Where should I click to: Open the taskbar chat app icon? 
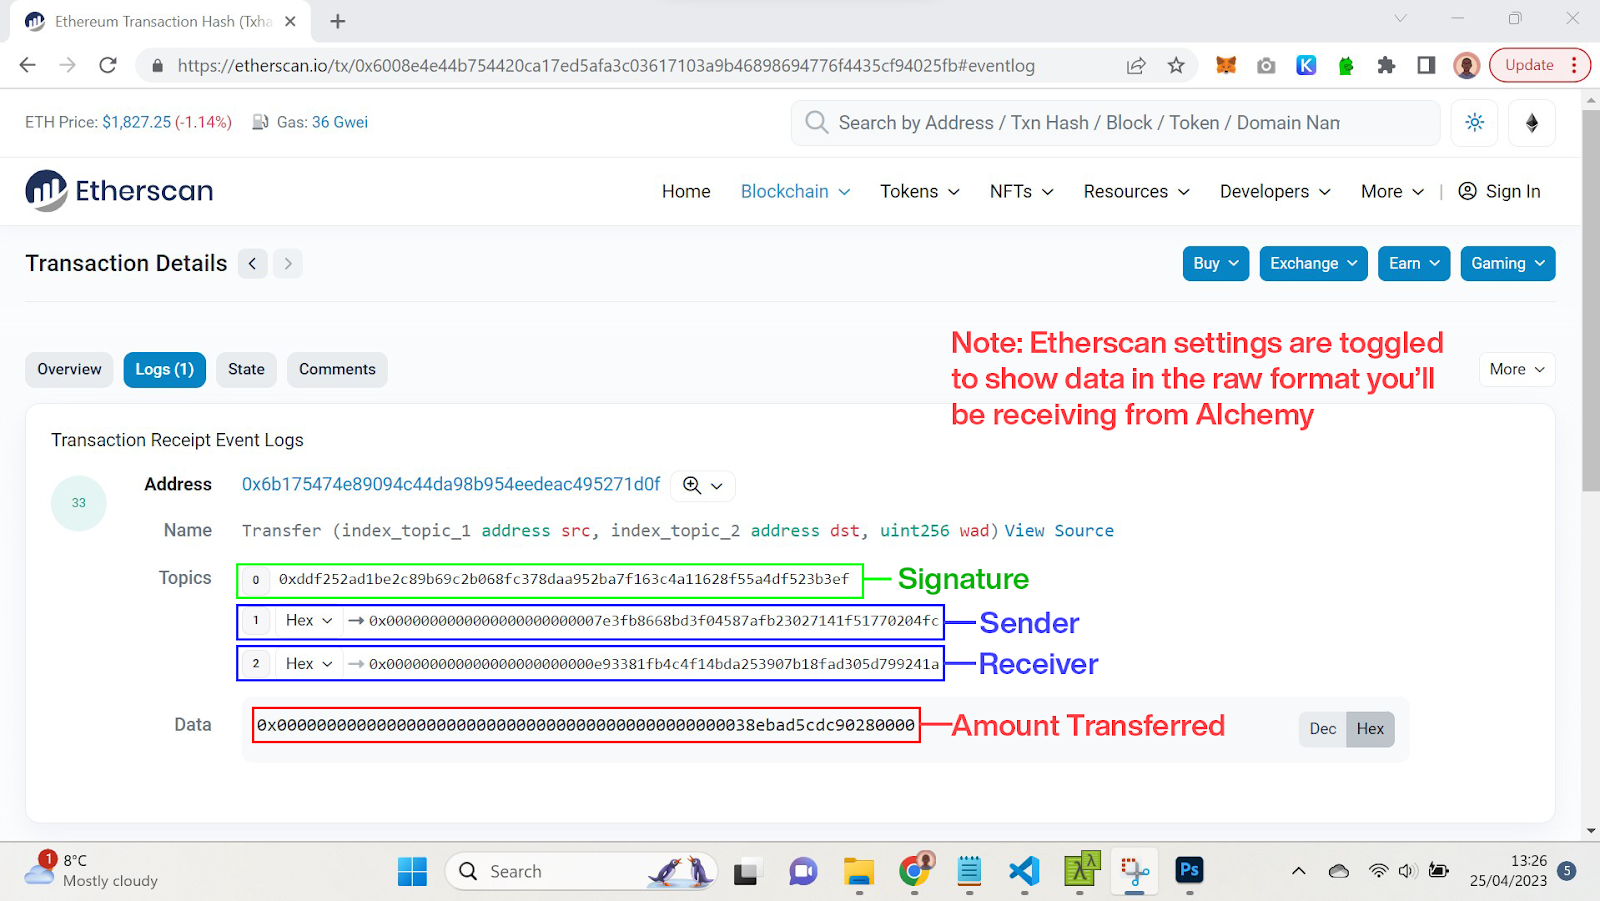803,872
